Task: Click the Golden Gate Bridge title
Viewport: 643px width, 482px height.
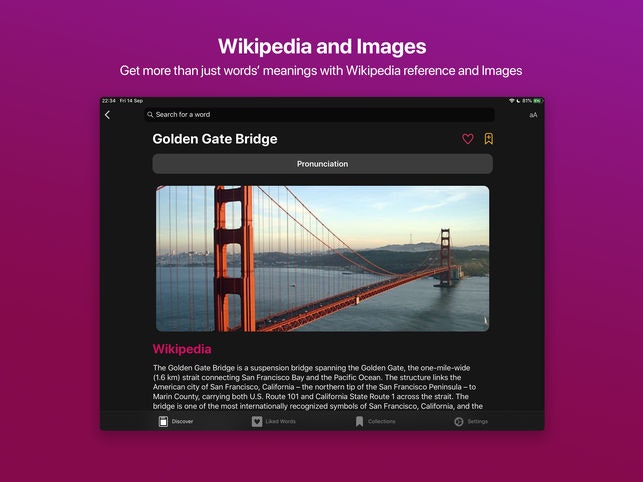Action: 215,139
